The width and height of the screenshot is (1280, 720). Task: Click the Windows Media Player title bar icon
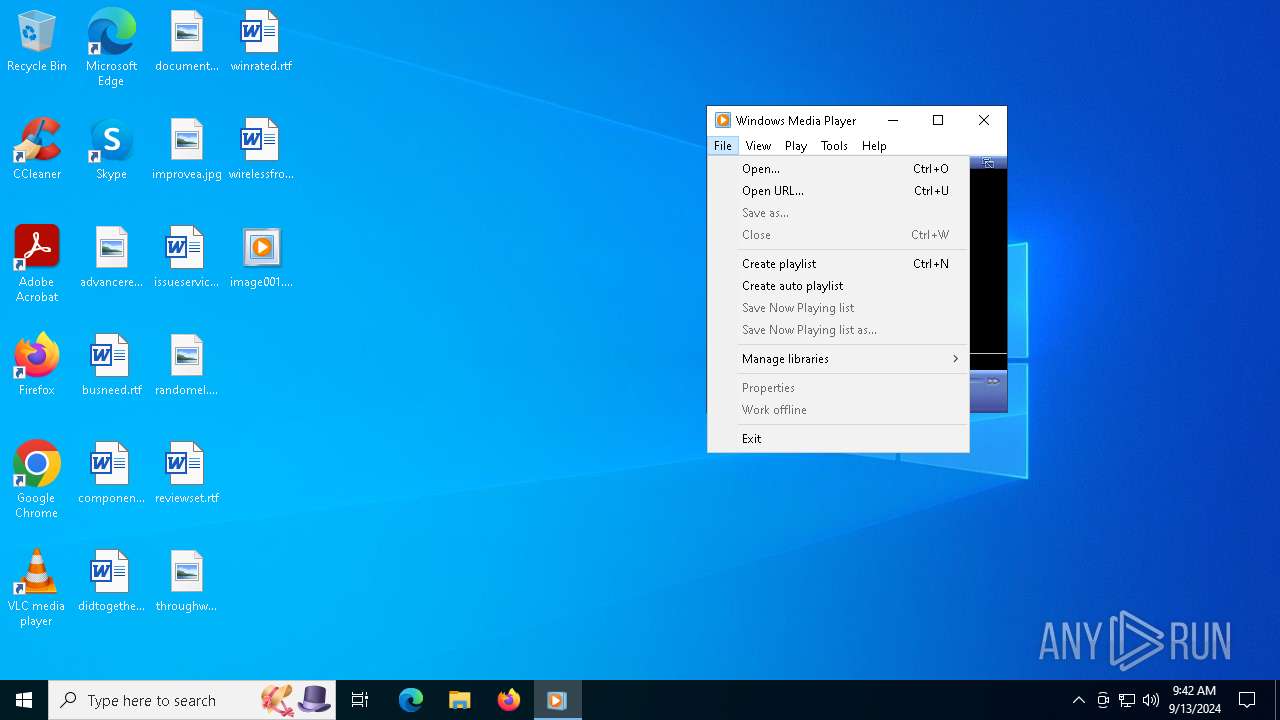point(723,120)
